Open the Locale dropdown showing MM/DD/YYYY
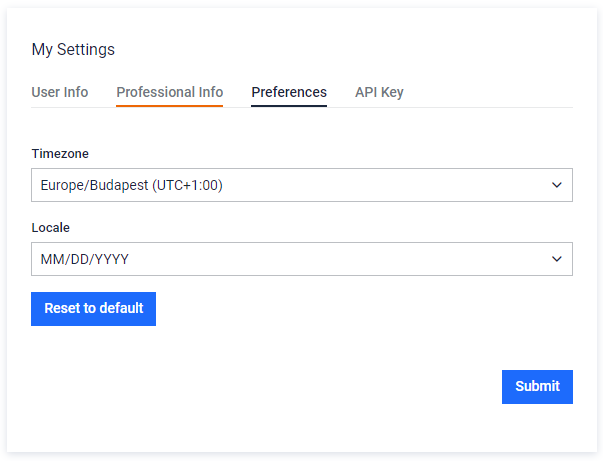The image size is (603, 461). pos(302,259)
